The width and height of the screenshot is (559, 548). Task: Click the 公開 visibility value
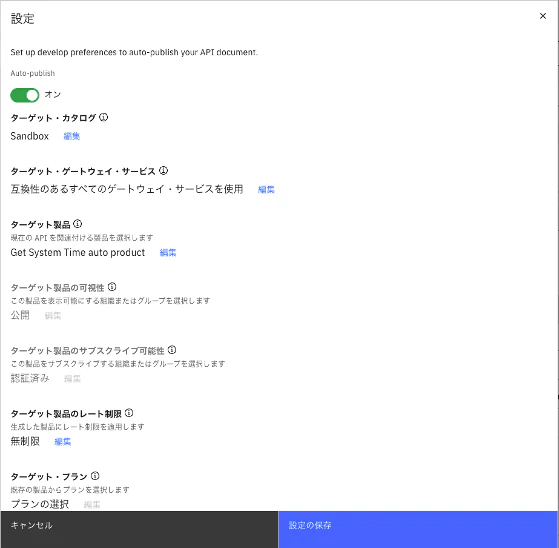click(20, 315)
